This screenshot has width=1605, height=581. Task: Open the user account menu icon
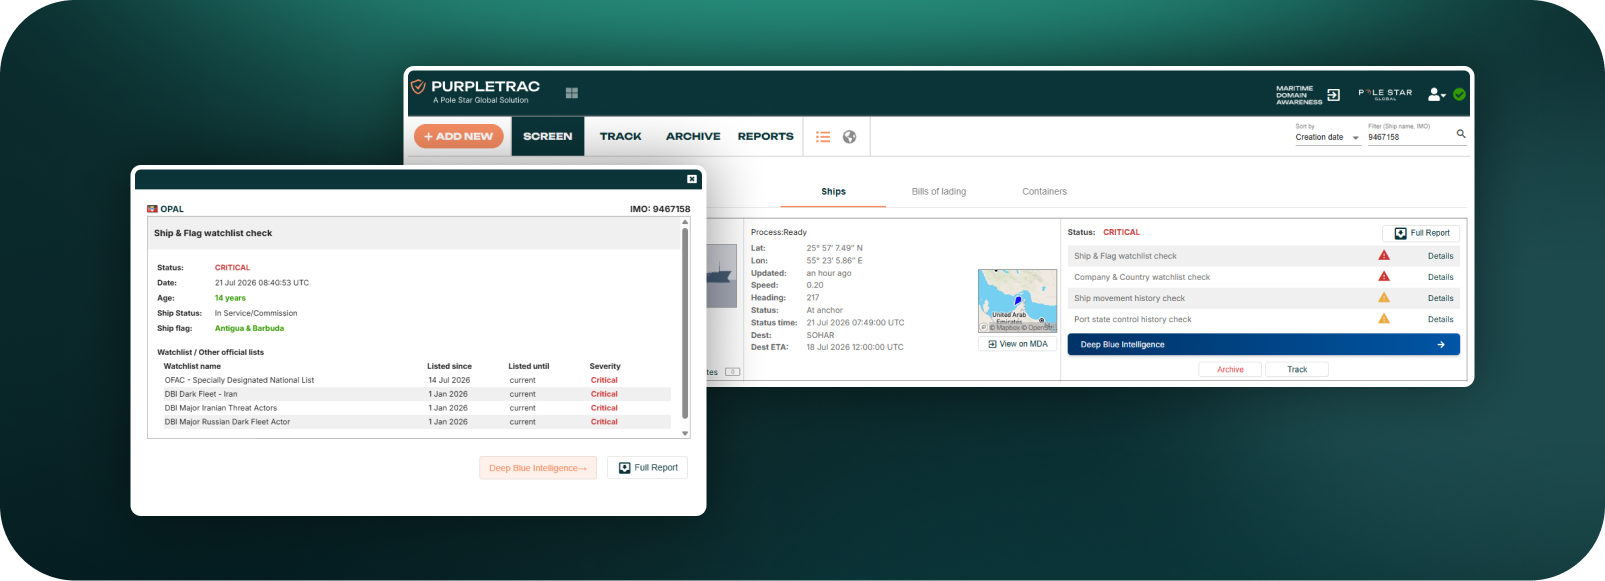1436,94
